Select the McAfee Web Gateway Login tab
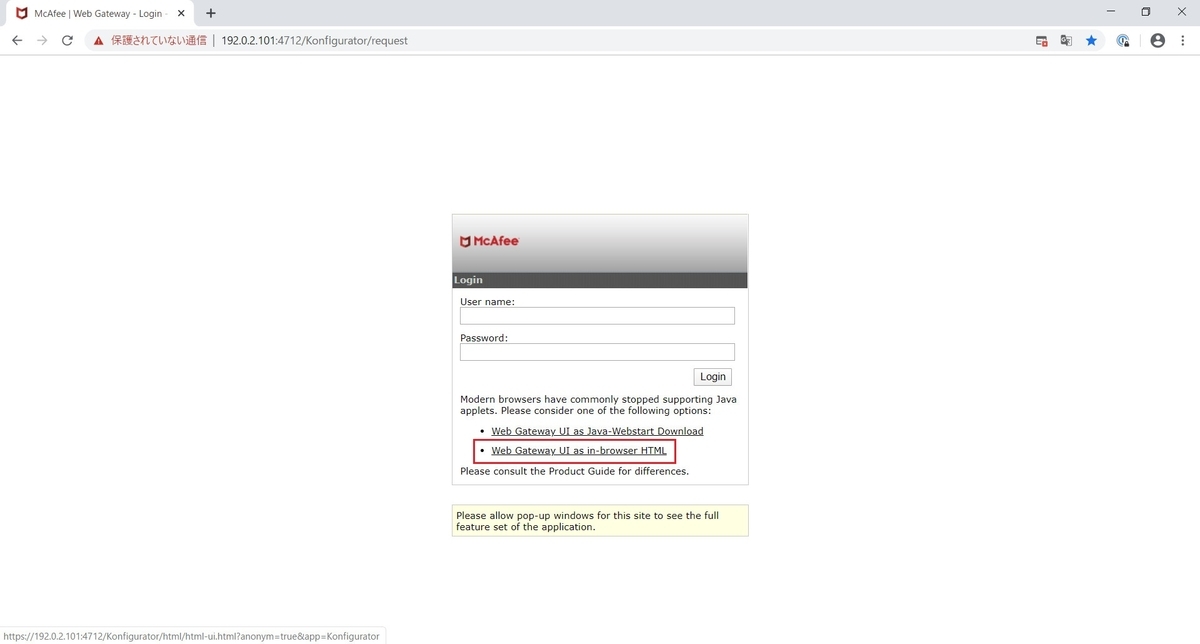This screenshot has height=644, width=1200. pos(98,14)
